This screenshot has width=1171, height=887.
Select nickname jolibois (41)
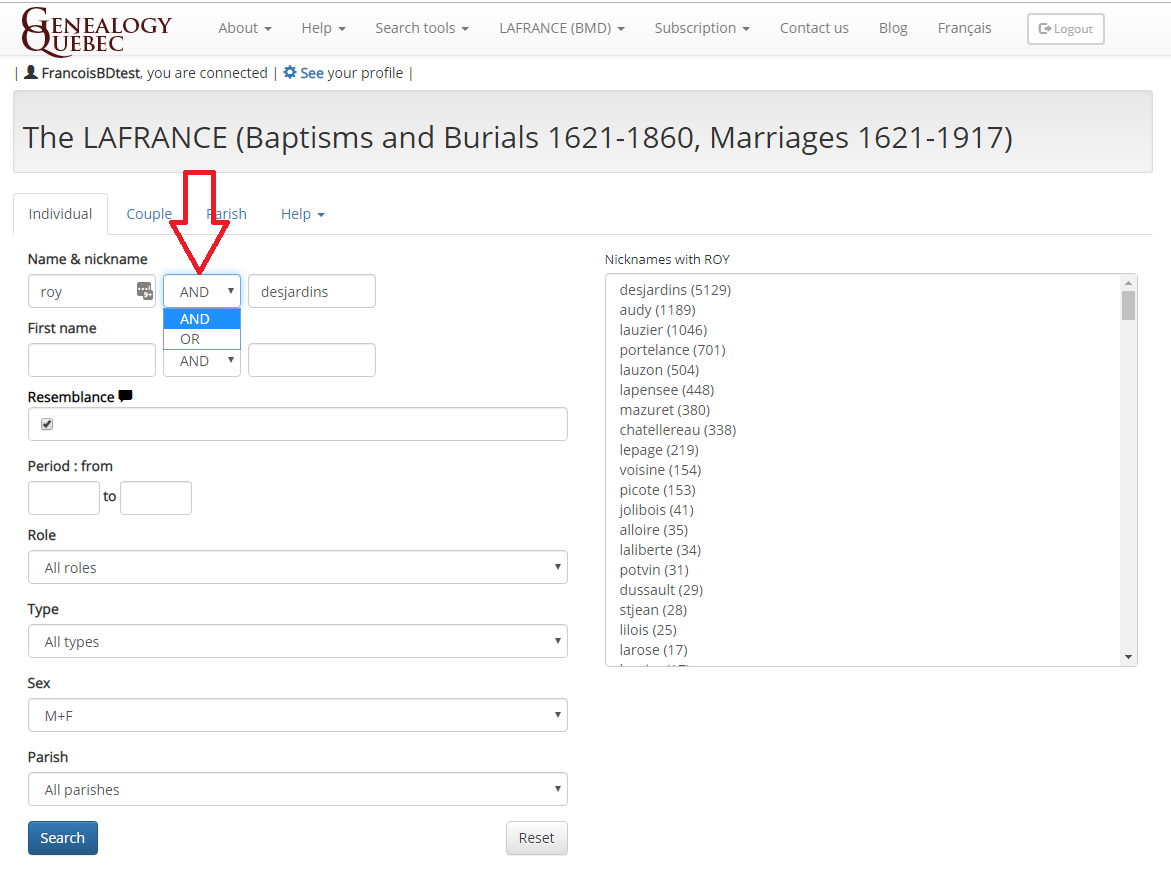pyautogui.click(x=656, y=510)
